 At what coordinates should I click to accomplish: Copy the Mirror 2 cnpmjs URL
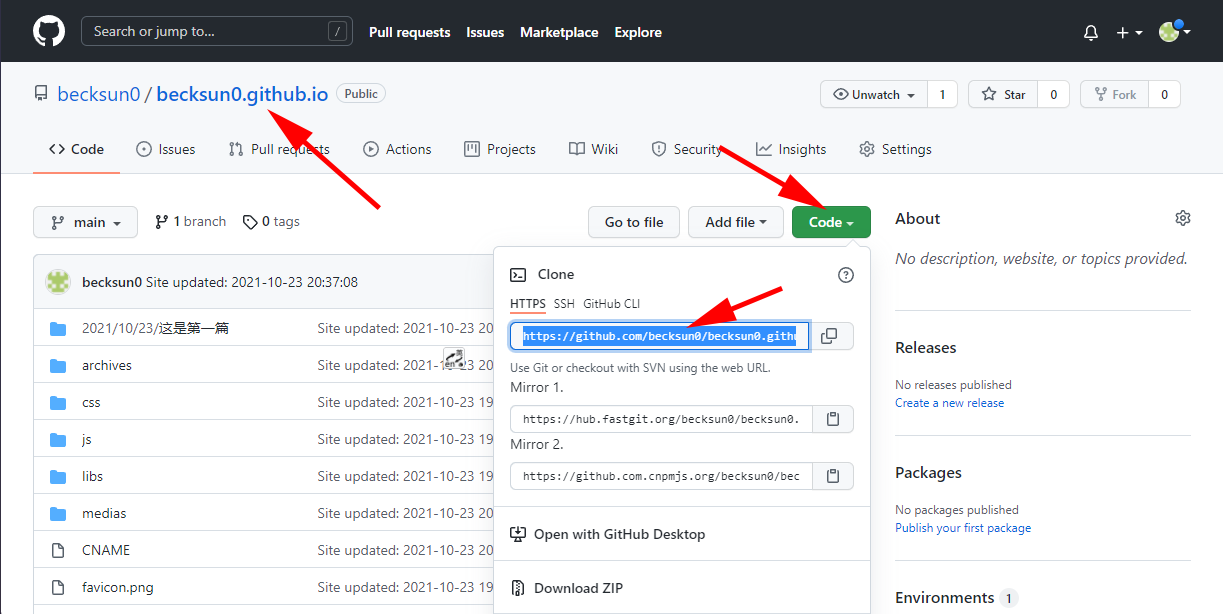832,476
